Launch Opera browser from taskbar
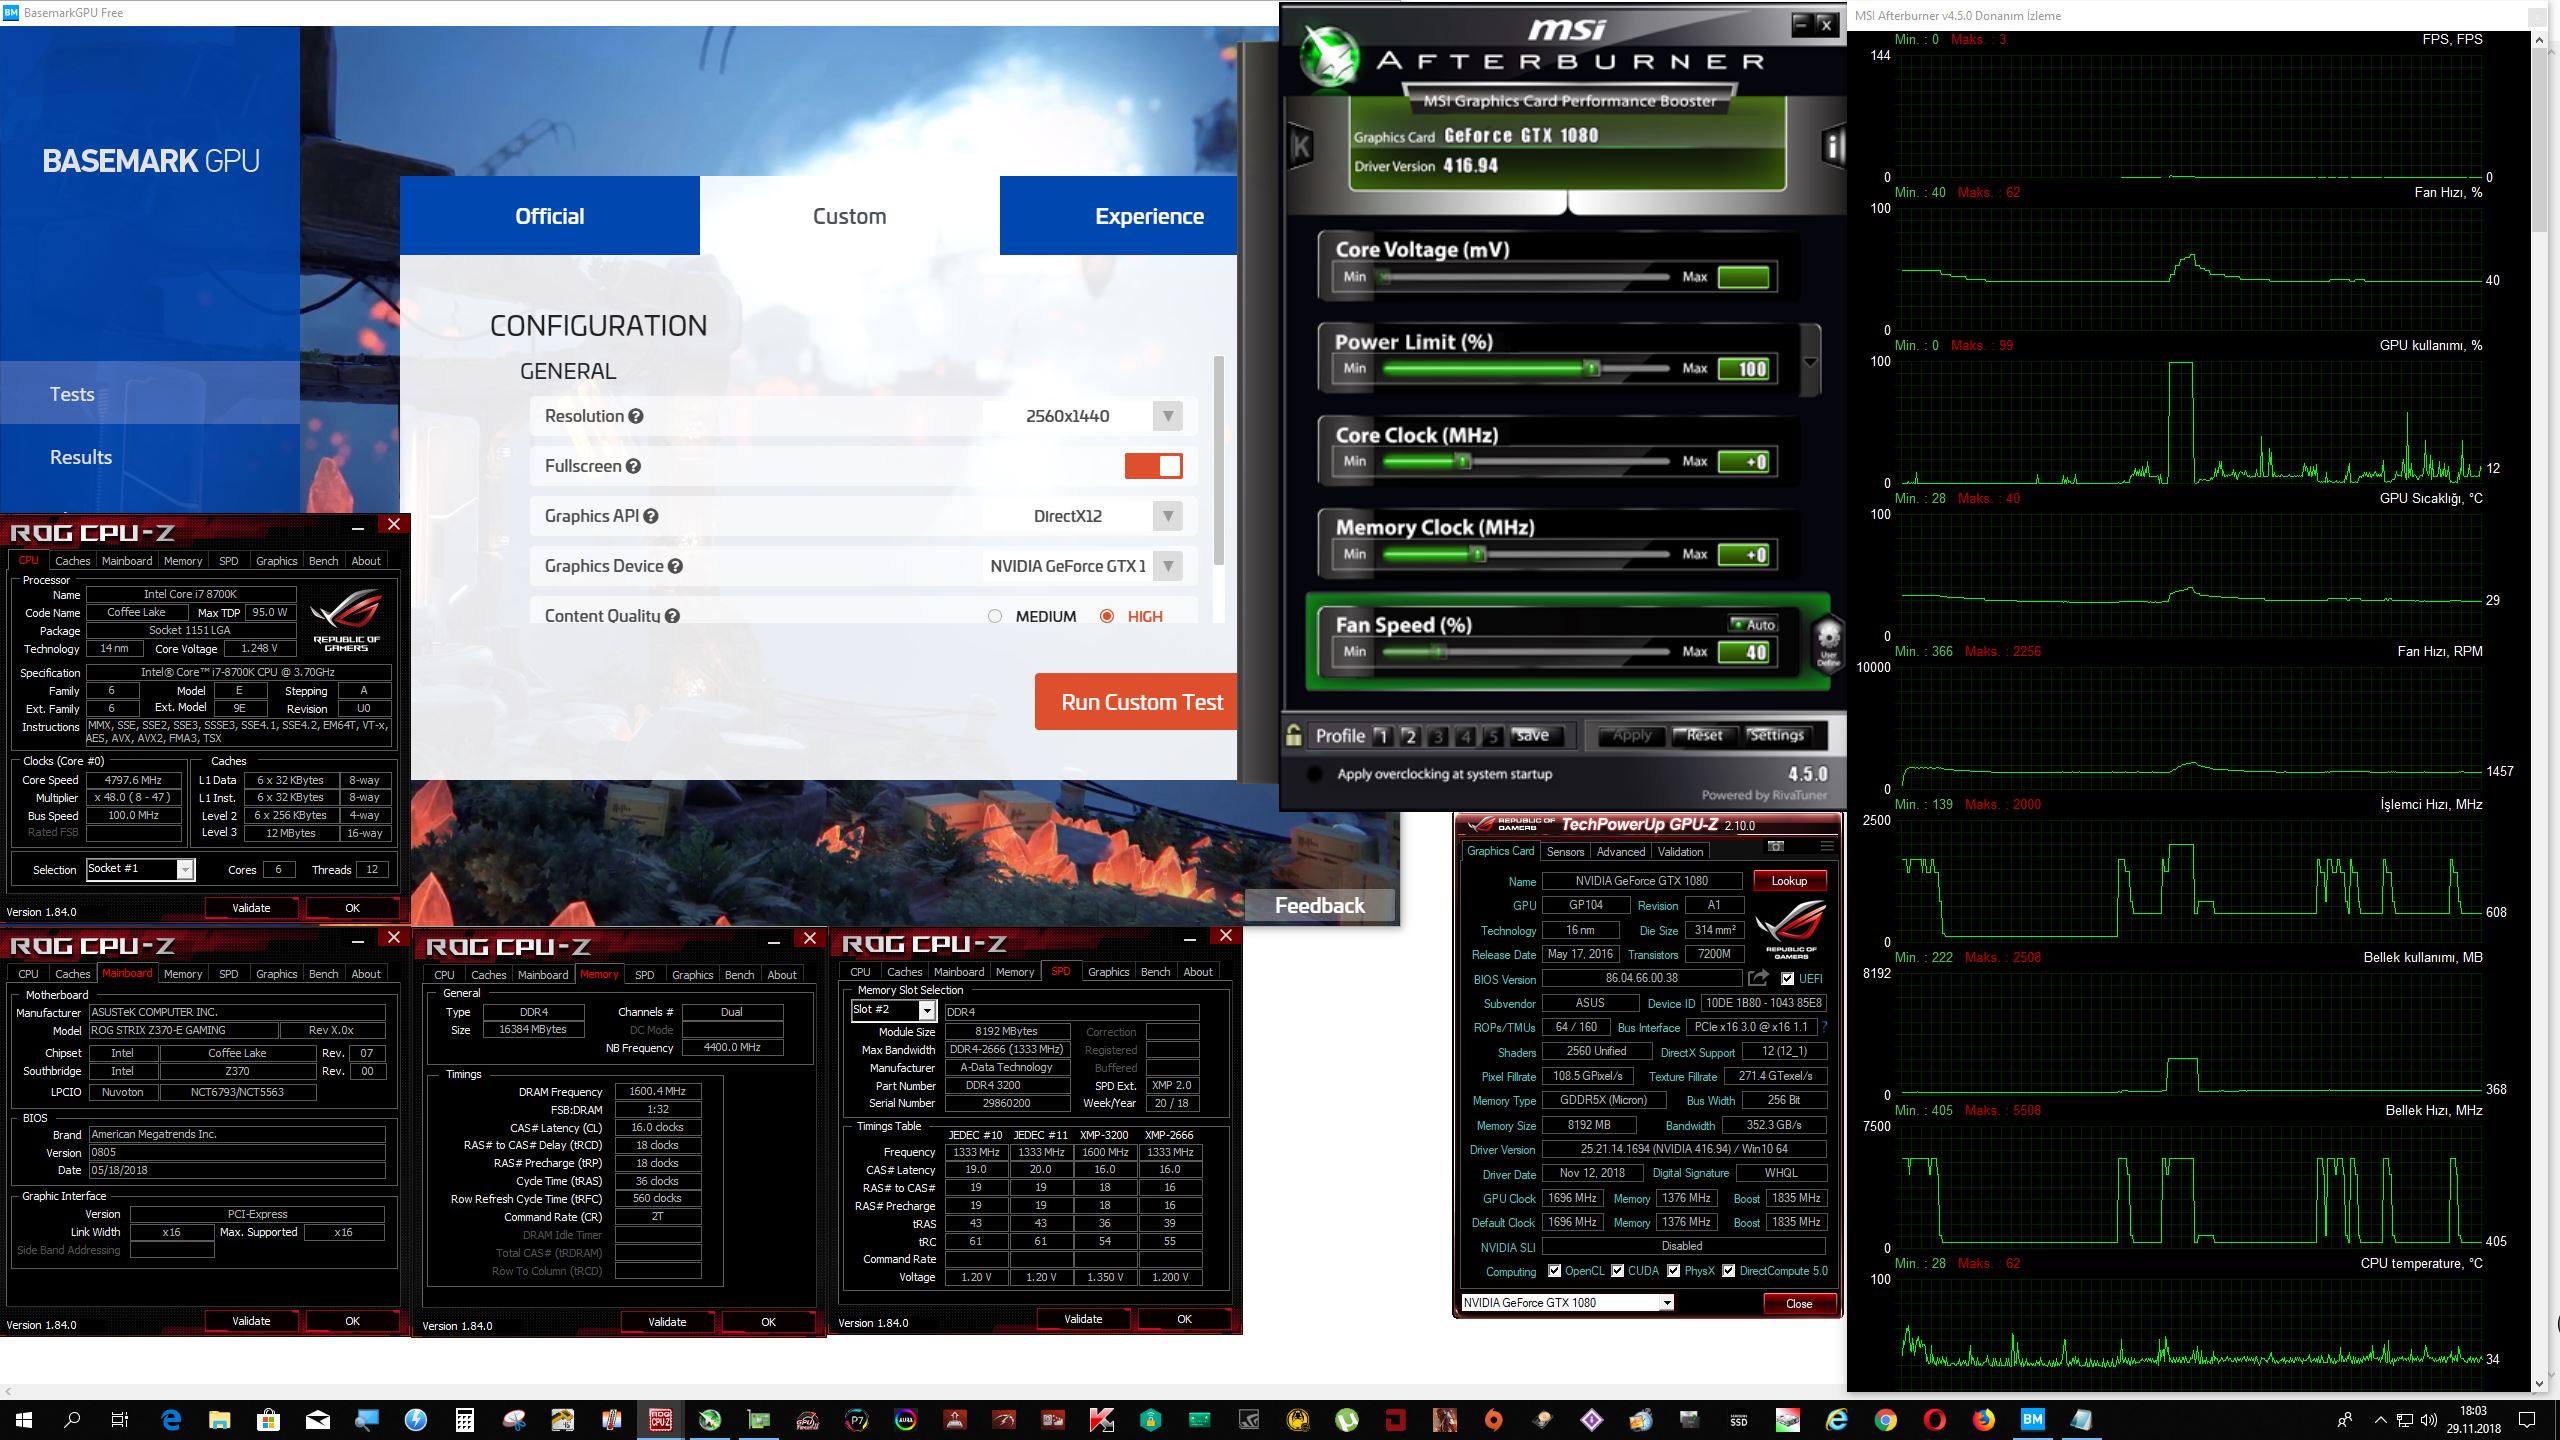 pos(1934,1419)
